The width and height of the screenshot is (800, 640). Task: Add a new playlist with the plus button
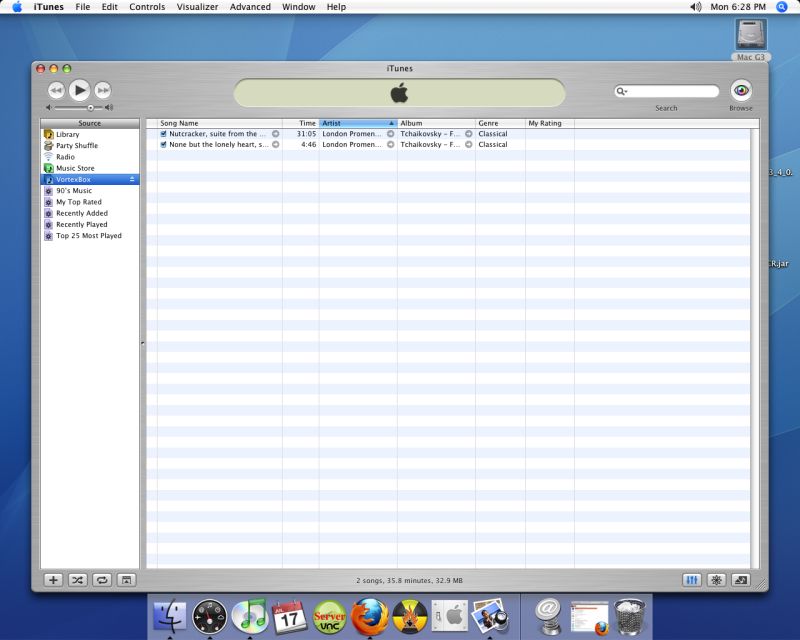[x=53, y=580]
